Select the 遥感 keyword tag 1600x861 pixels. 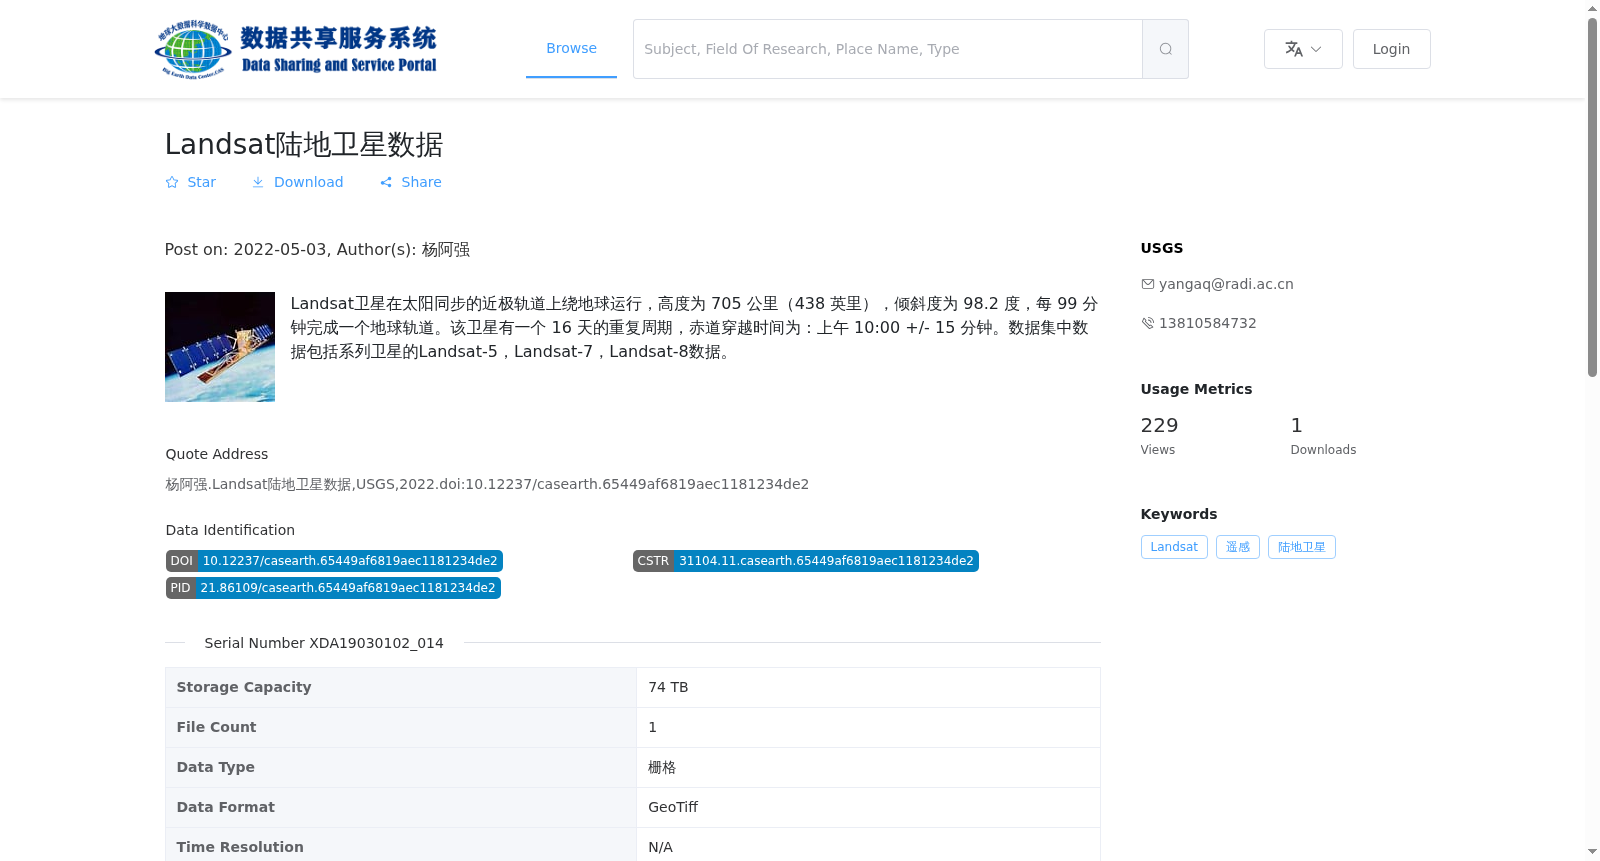coord(1238,547)
